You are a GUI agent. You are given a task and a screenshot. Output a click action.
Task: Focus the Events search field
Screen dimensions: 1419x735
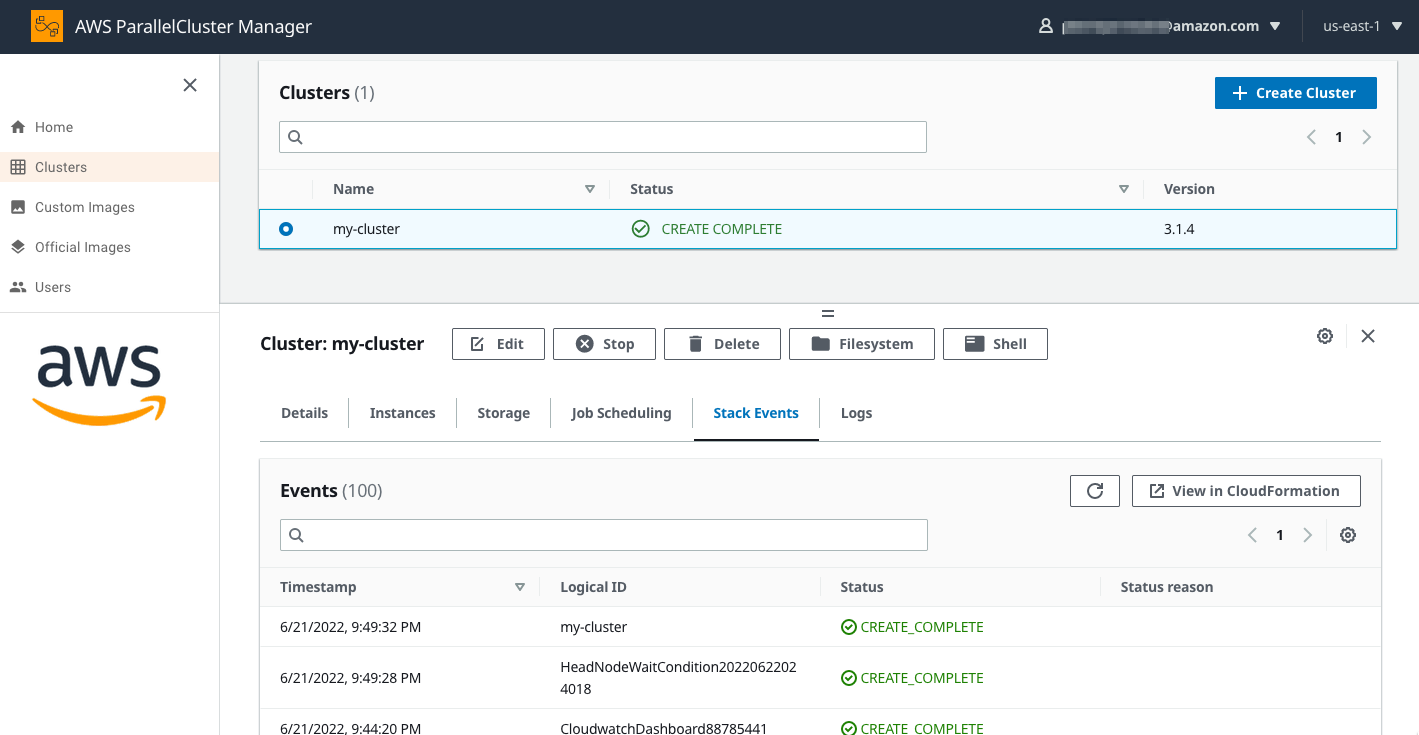pyautogui.click(x=604, y=535)
